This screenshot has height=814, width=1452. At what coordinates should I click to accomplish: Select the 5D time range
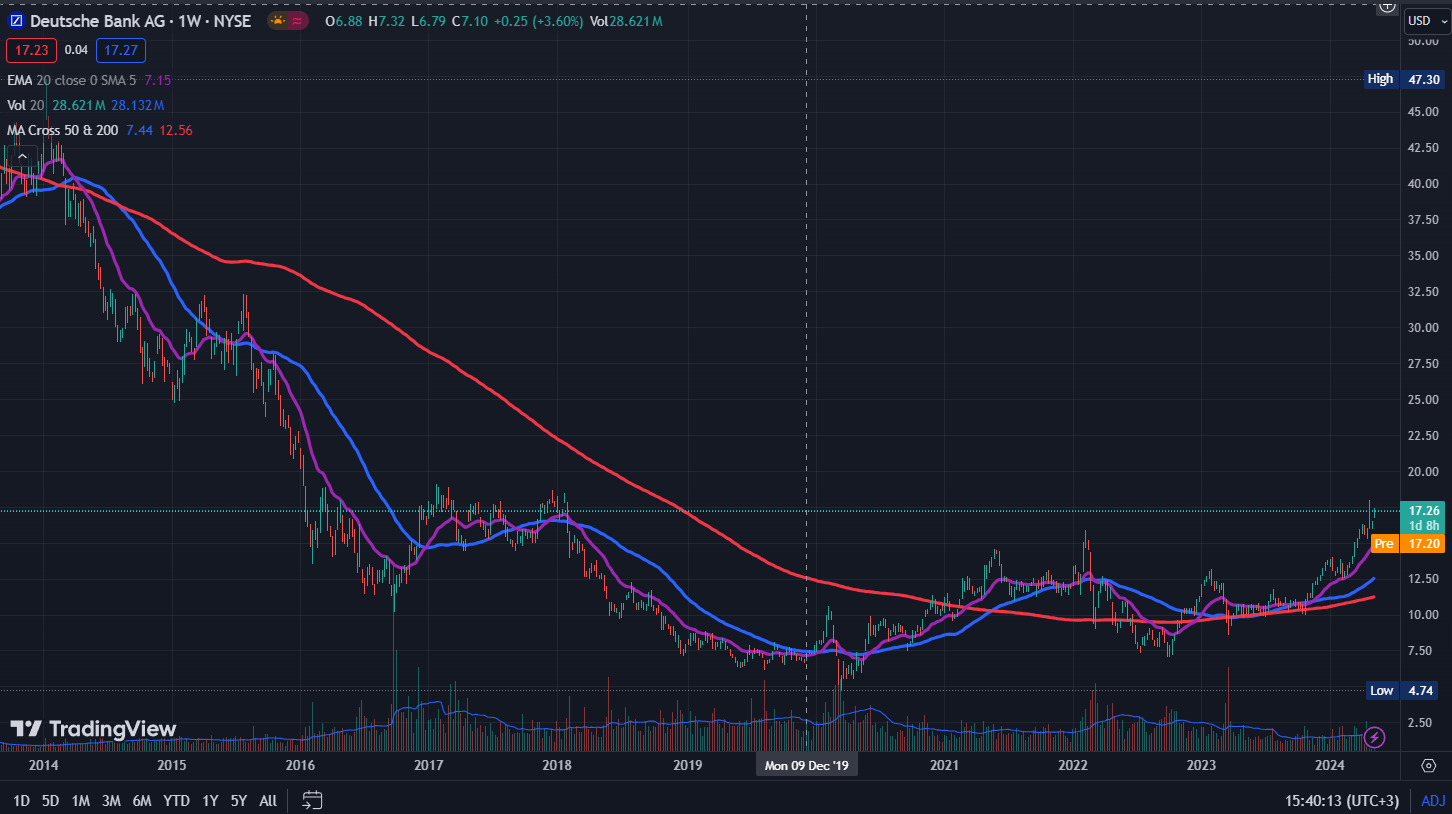tap(51, 800)
